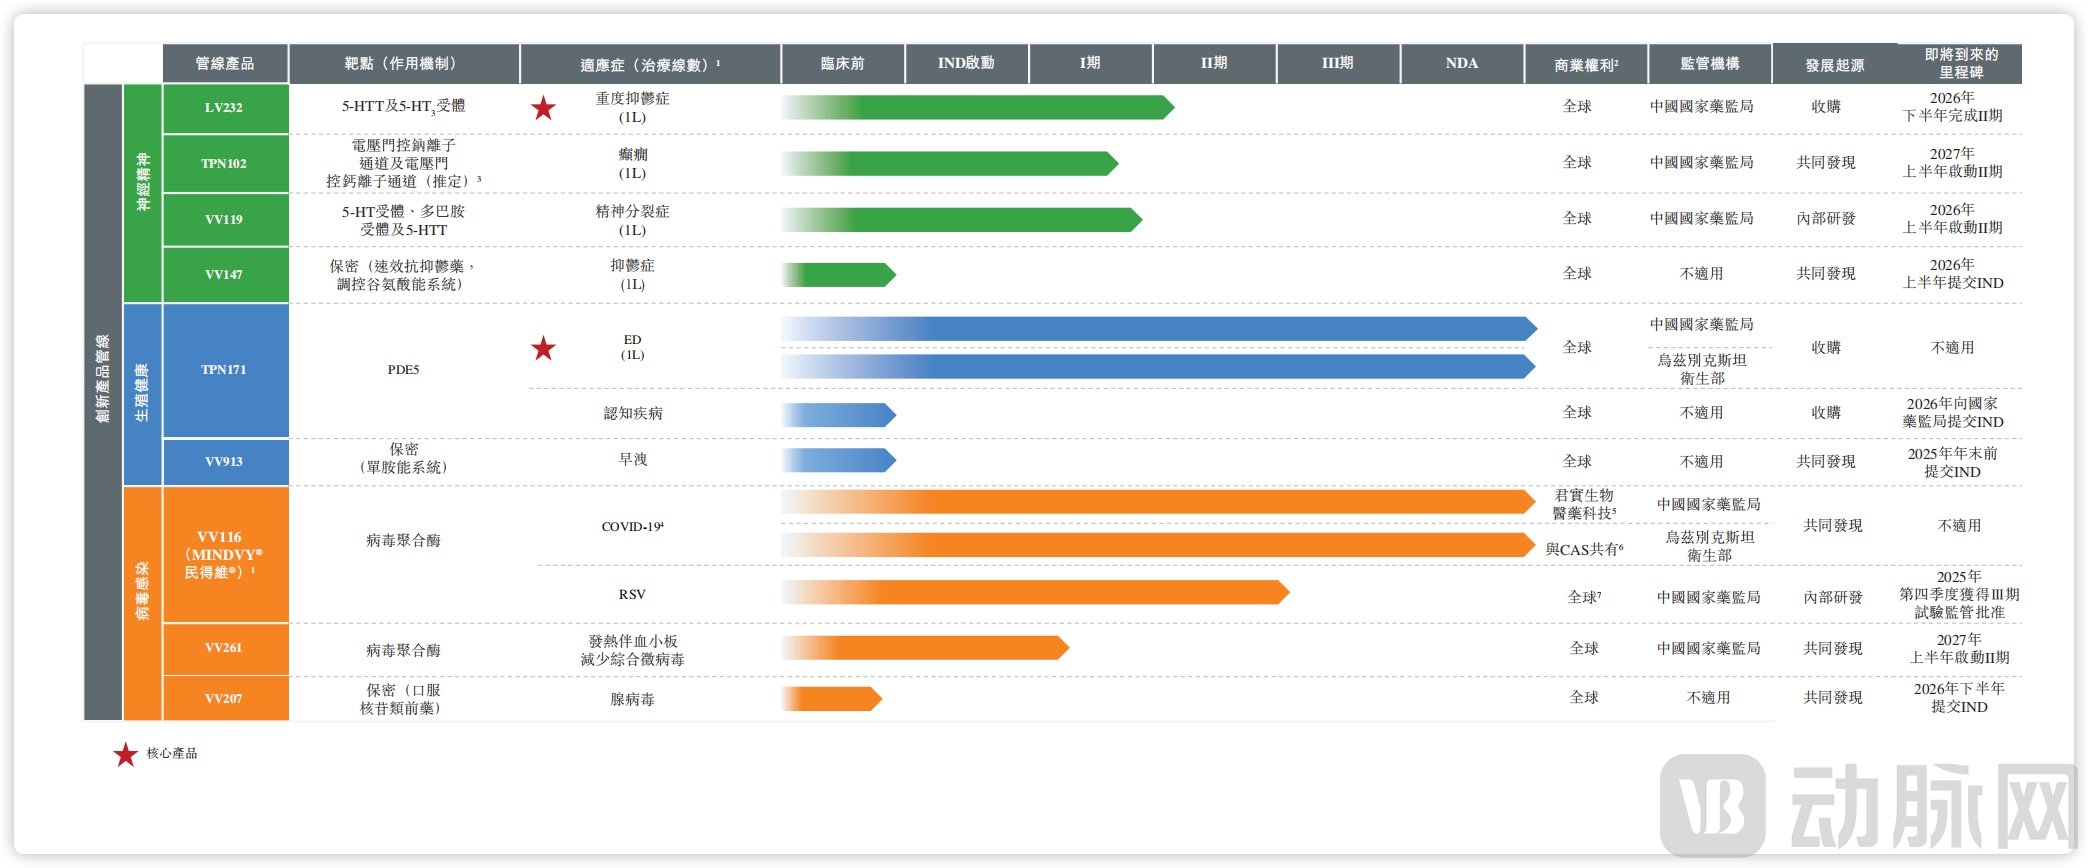
Task: Click the 5-HTT及5-HT3受體 target text
Action: pyautogui.click(x=403, y=107)
